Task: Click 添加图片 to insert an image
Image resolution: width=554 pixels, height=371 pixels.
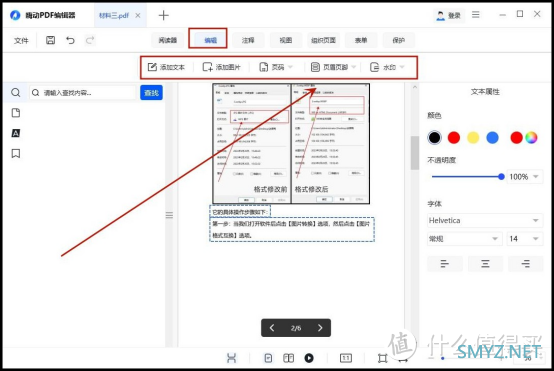Action: (x=222, y=67)
